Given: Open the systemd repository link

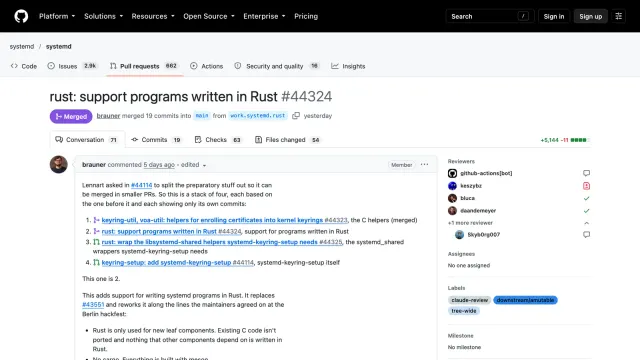Looking at the screenshot, I should click(x=58, y=47).
